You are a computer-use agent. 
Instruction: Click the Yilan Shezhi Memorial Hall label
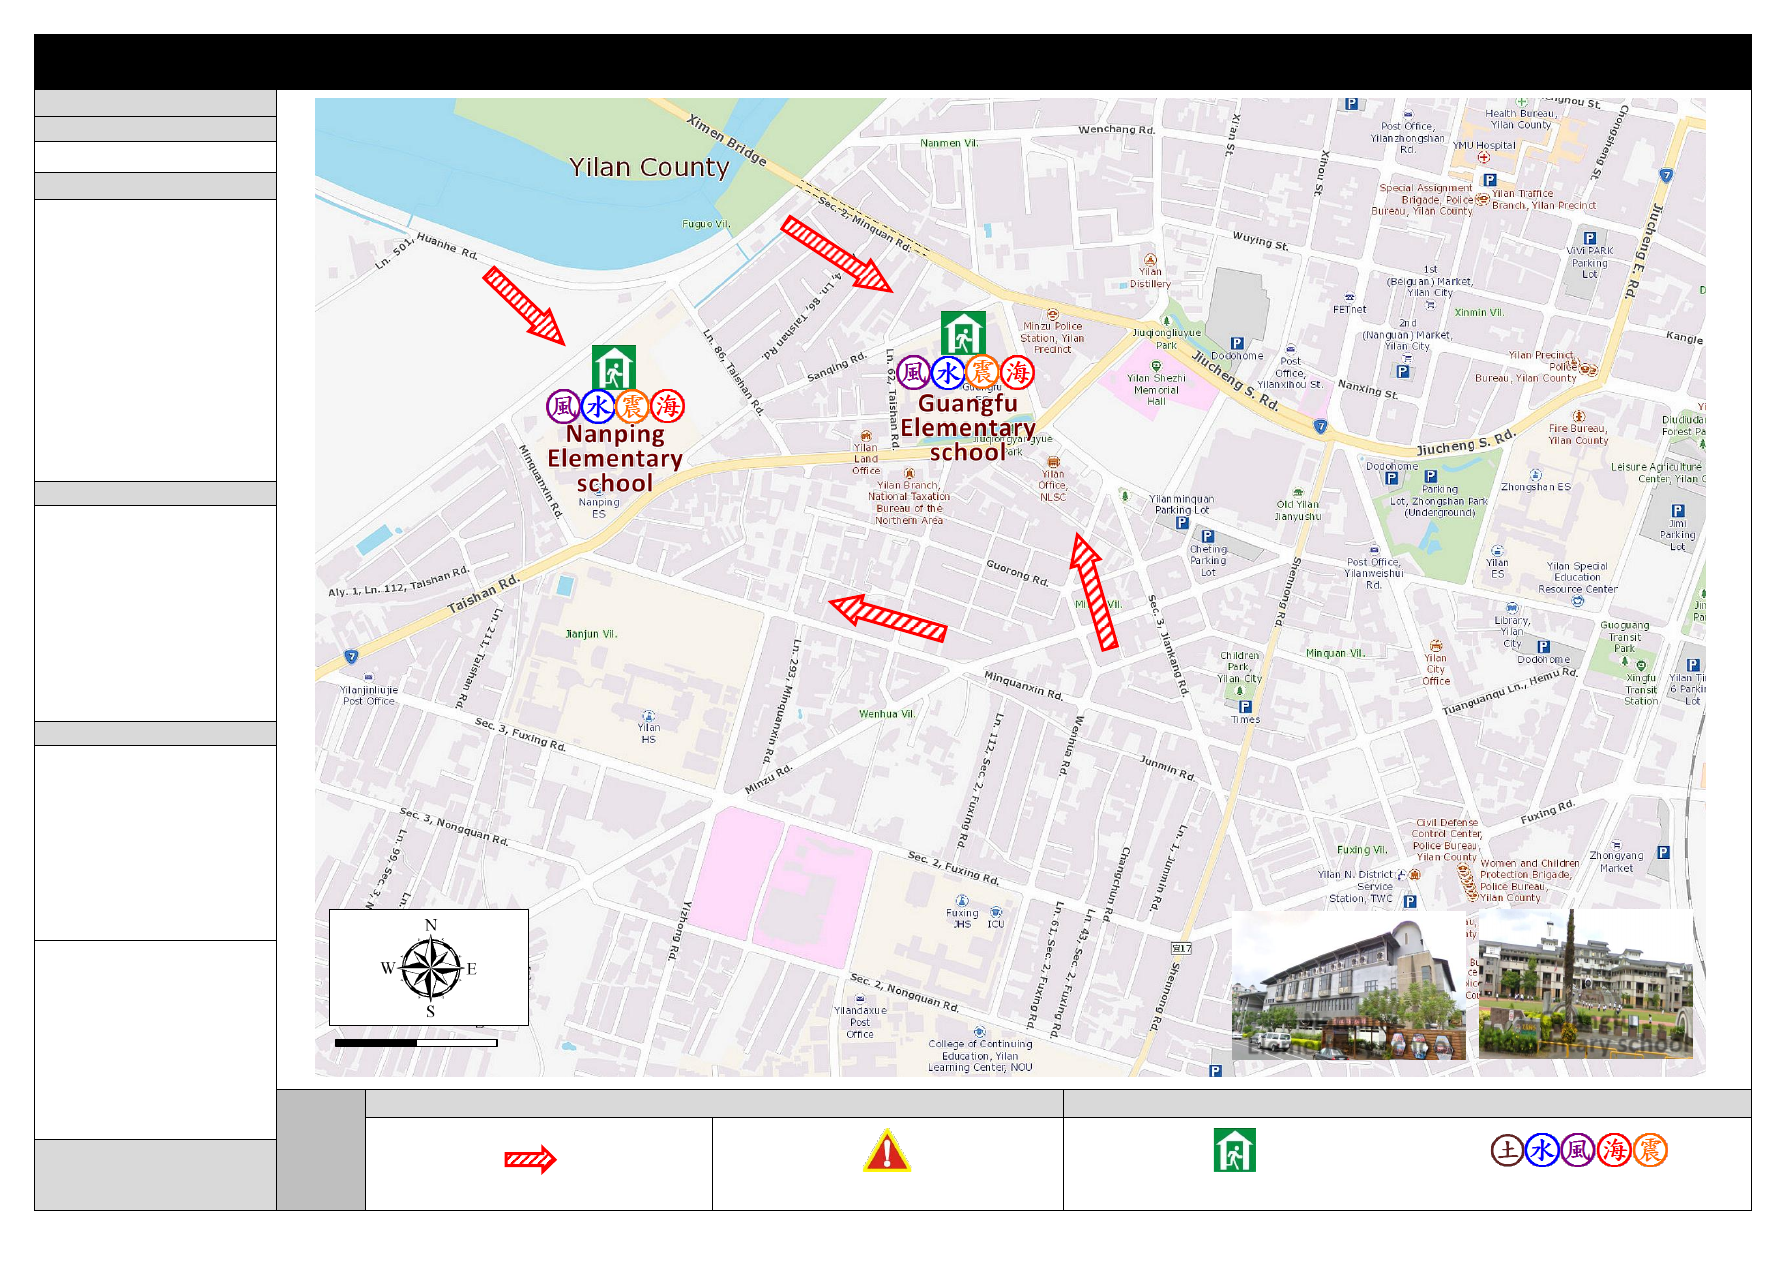[x=1156, y=390]
